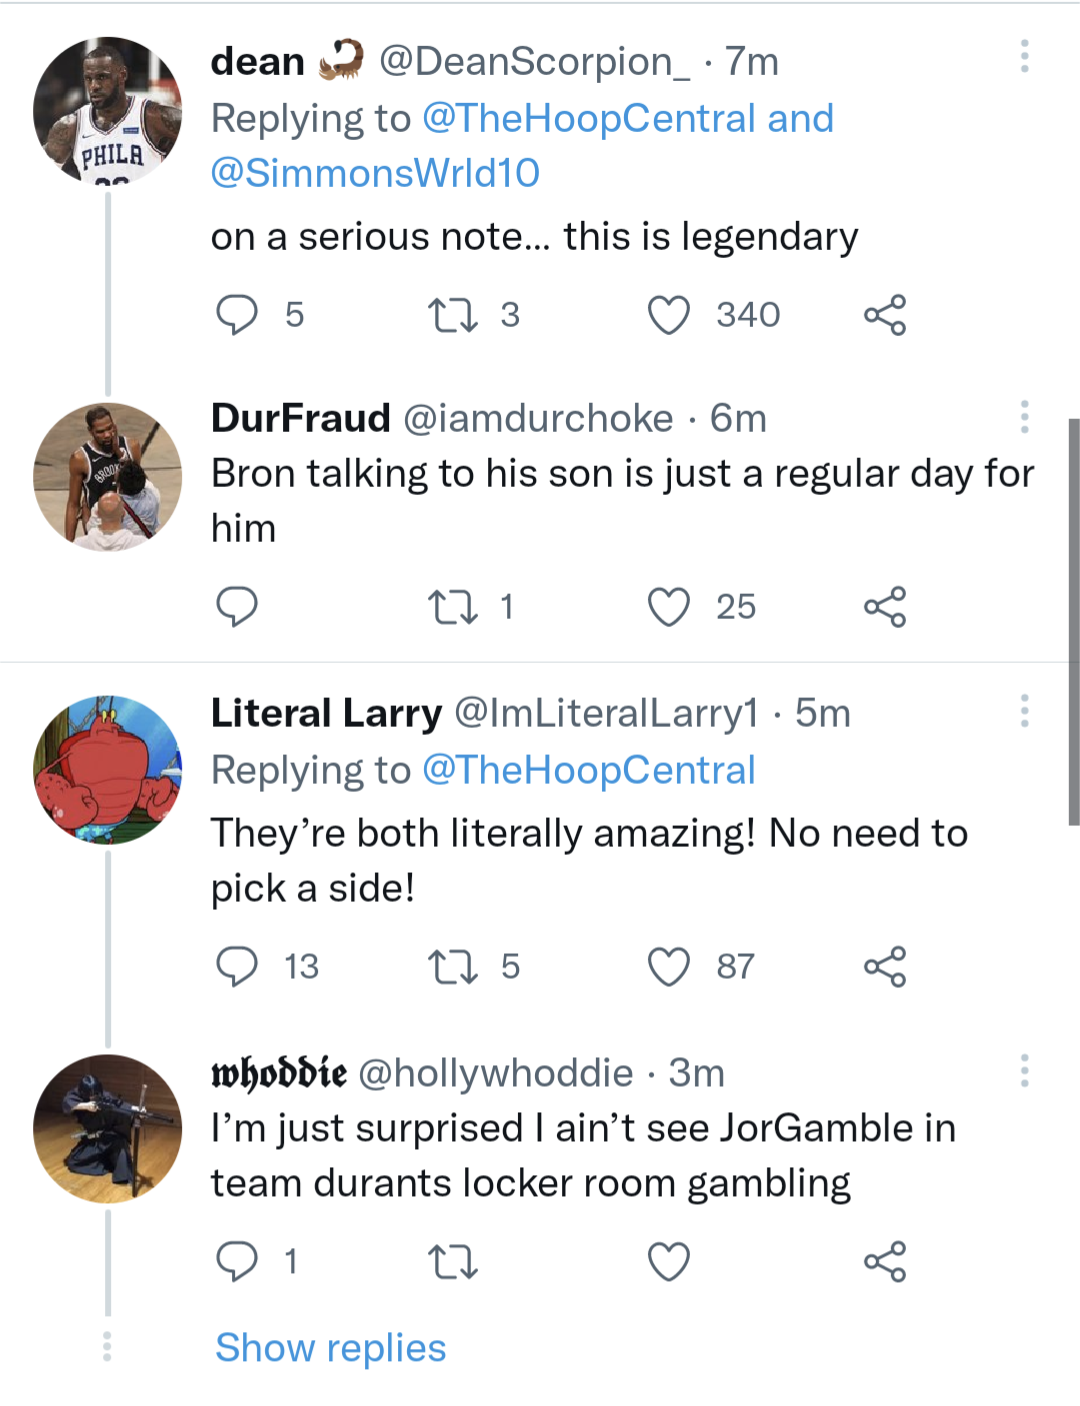Retweet dean's tweet with 3 retweets
1080x1406 pixels.
point(452,315)
